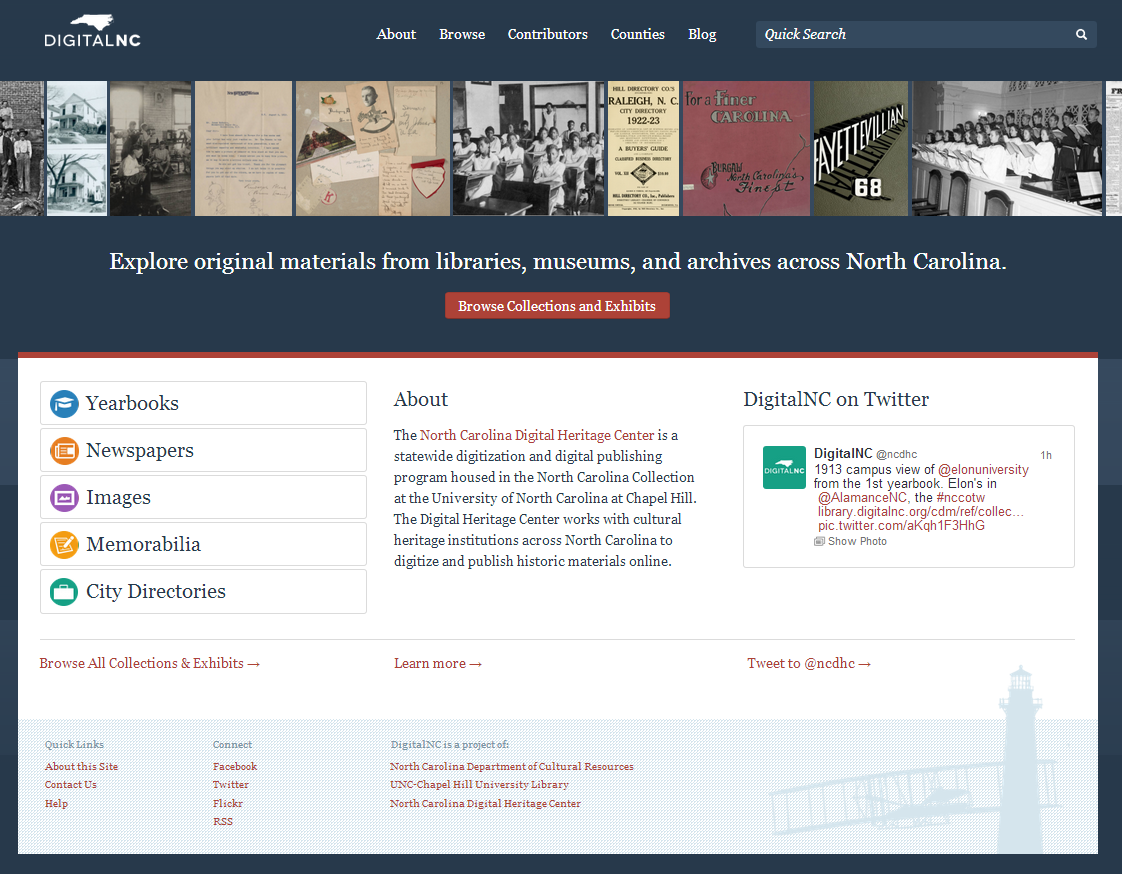Open the @elonuniversity mention

point(983,470)
